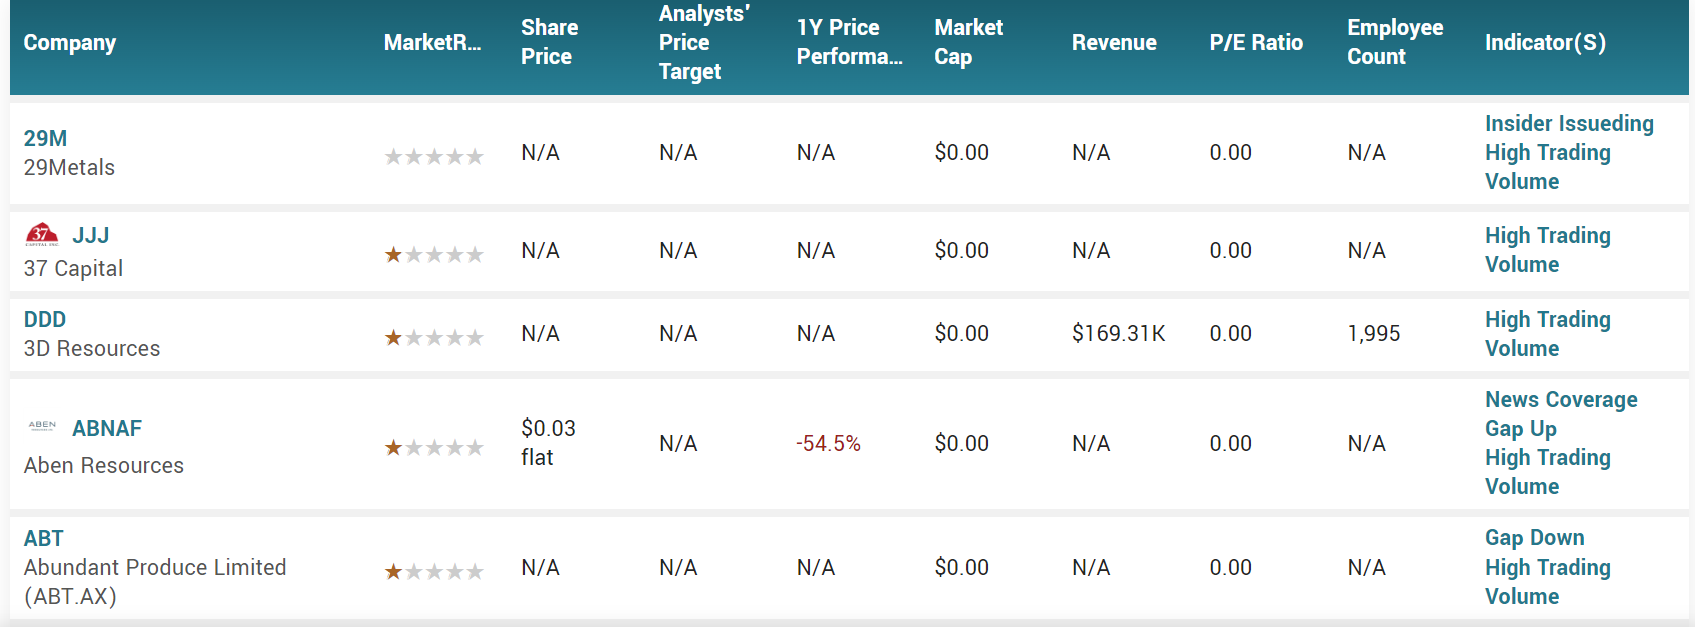Viewport: 1695px width, 627px height.
Task: Sort by Employee Count column header
Action: 1395,42
